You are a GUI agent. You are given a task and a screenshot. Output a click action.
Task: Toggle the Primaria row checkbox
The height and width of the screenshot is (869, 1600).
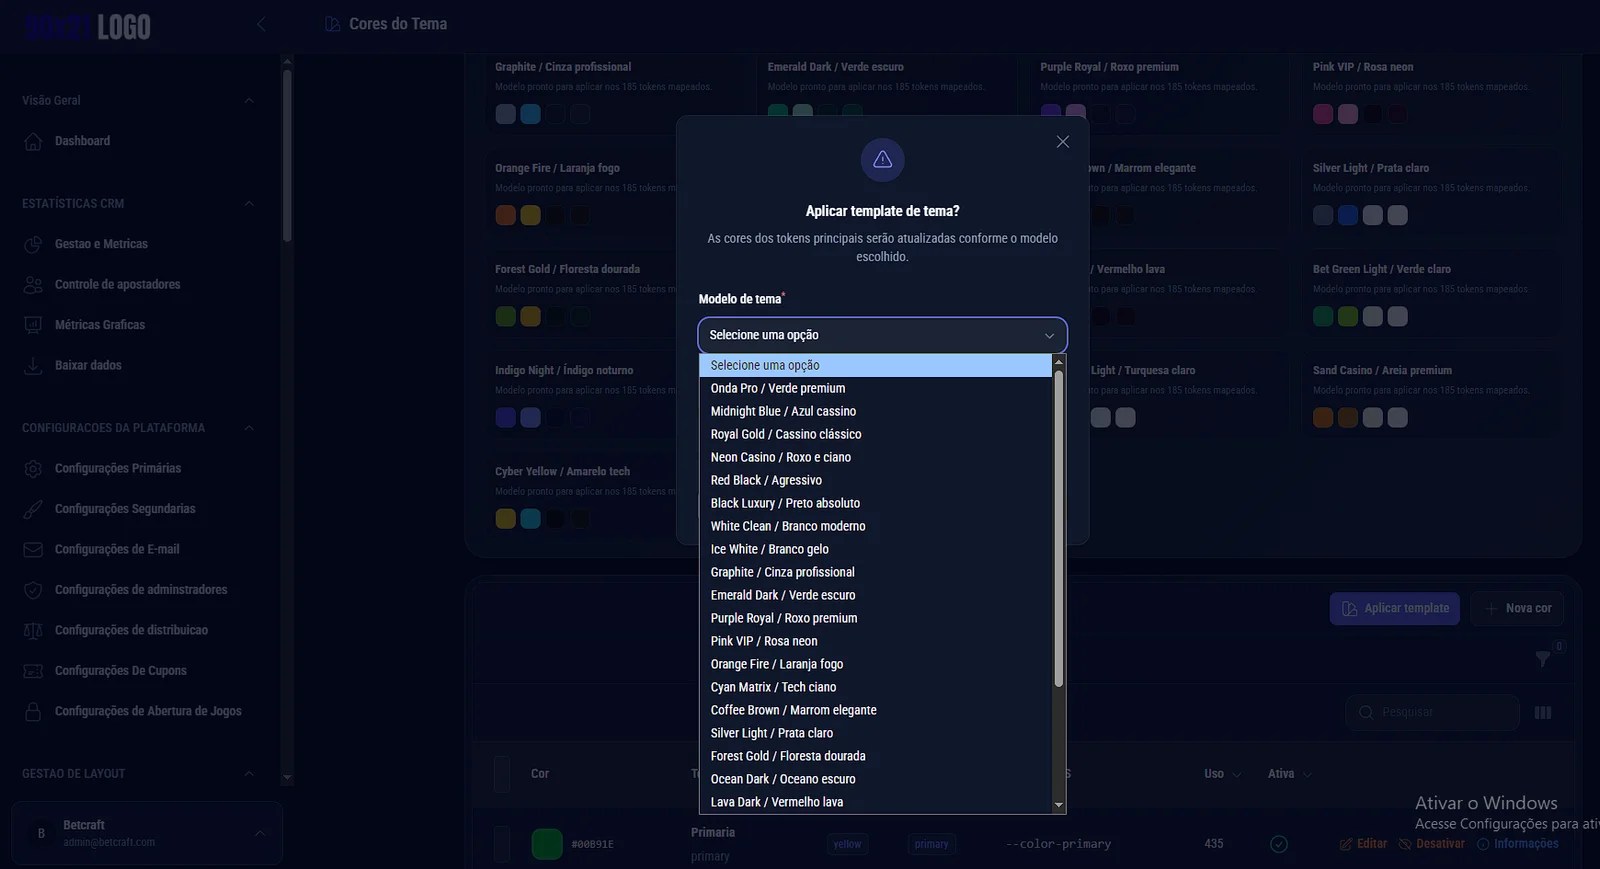tap(502, 844)
